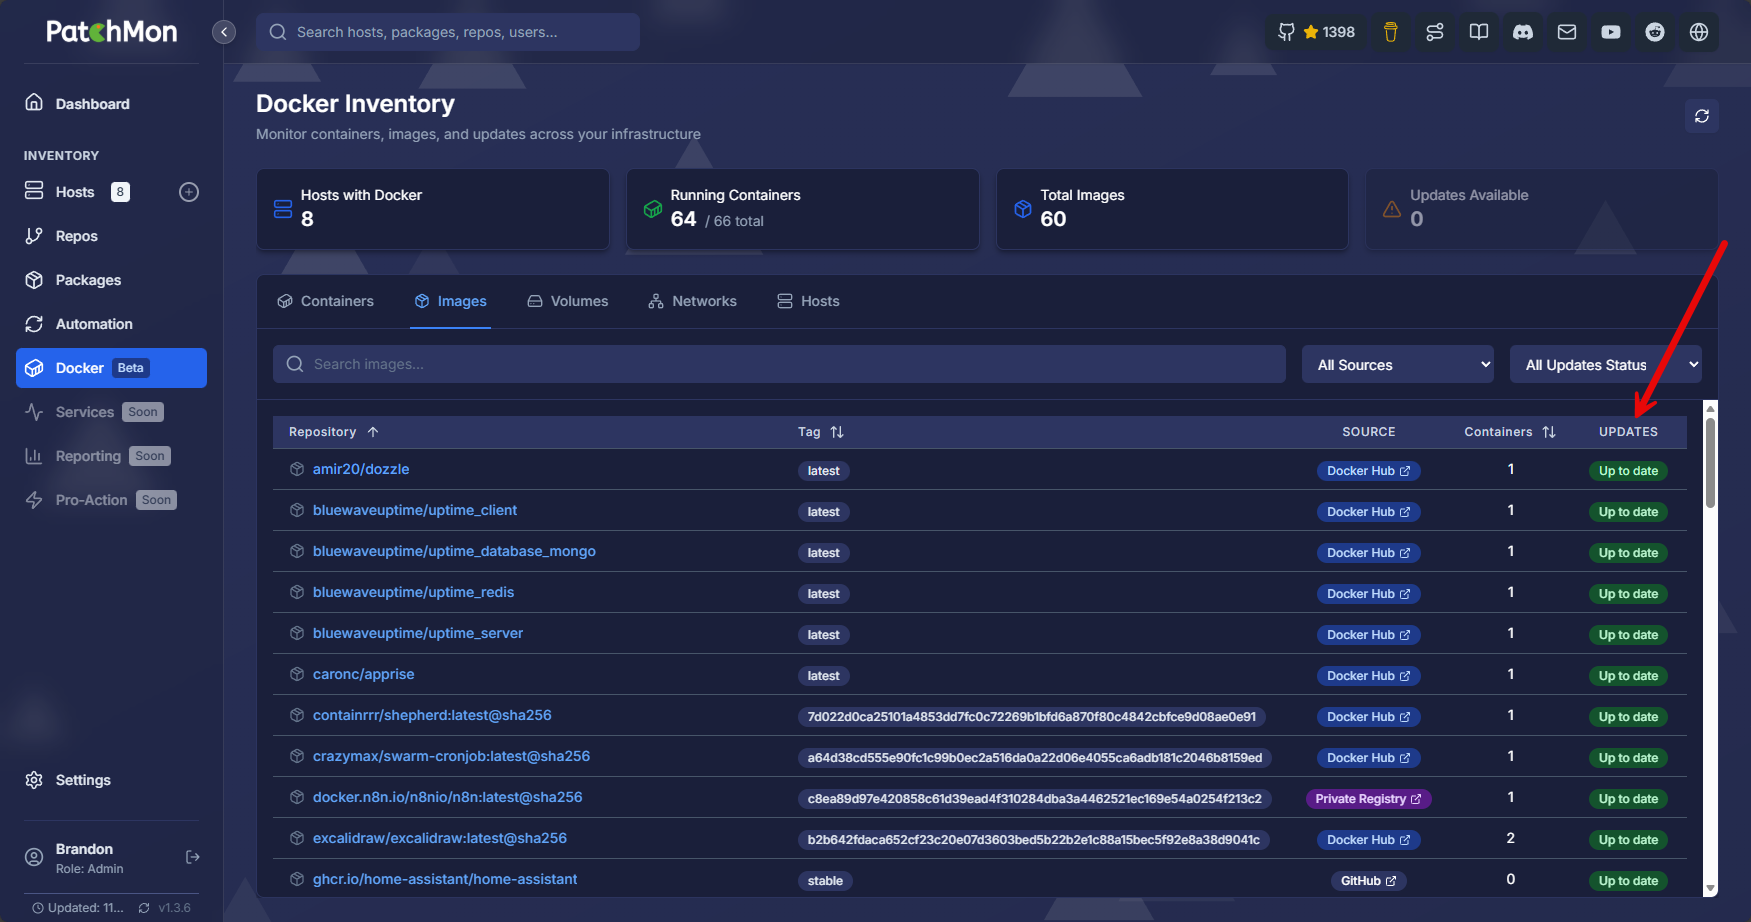Open the excalidraw/excalidraw image link

440,838
